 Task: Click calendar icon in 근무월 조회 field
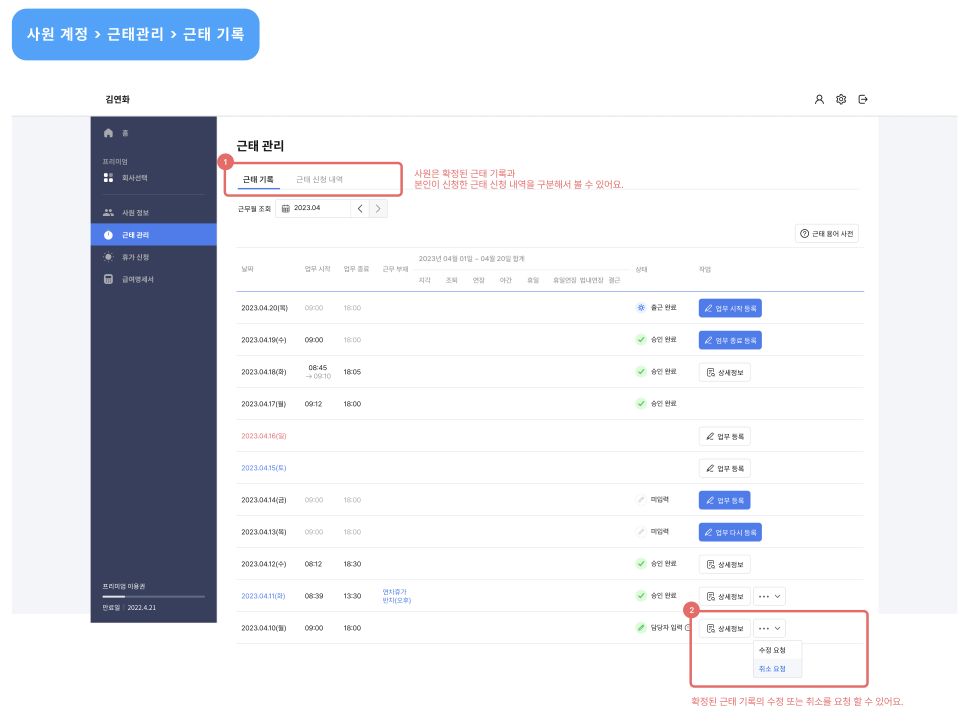pyautogui.click(x=286, y=208)
